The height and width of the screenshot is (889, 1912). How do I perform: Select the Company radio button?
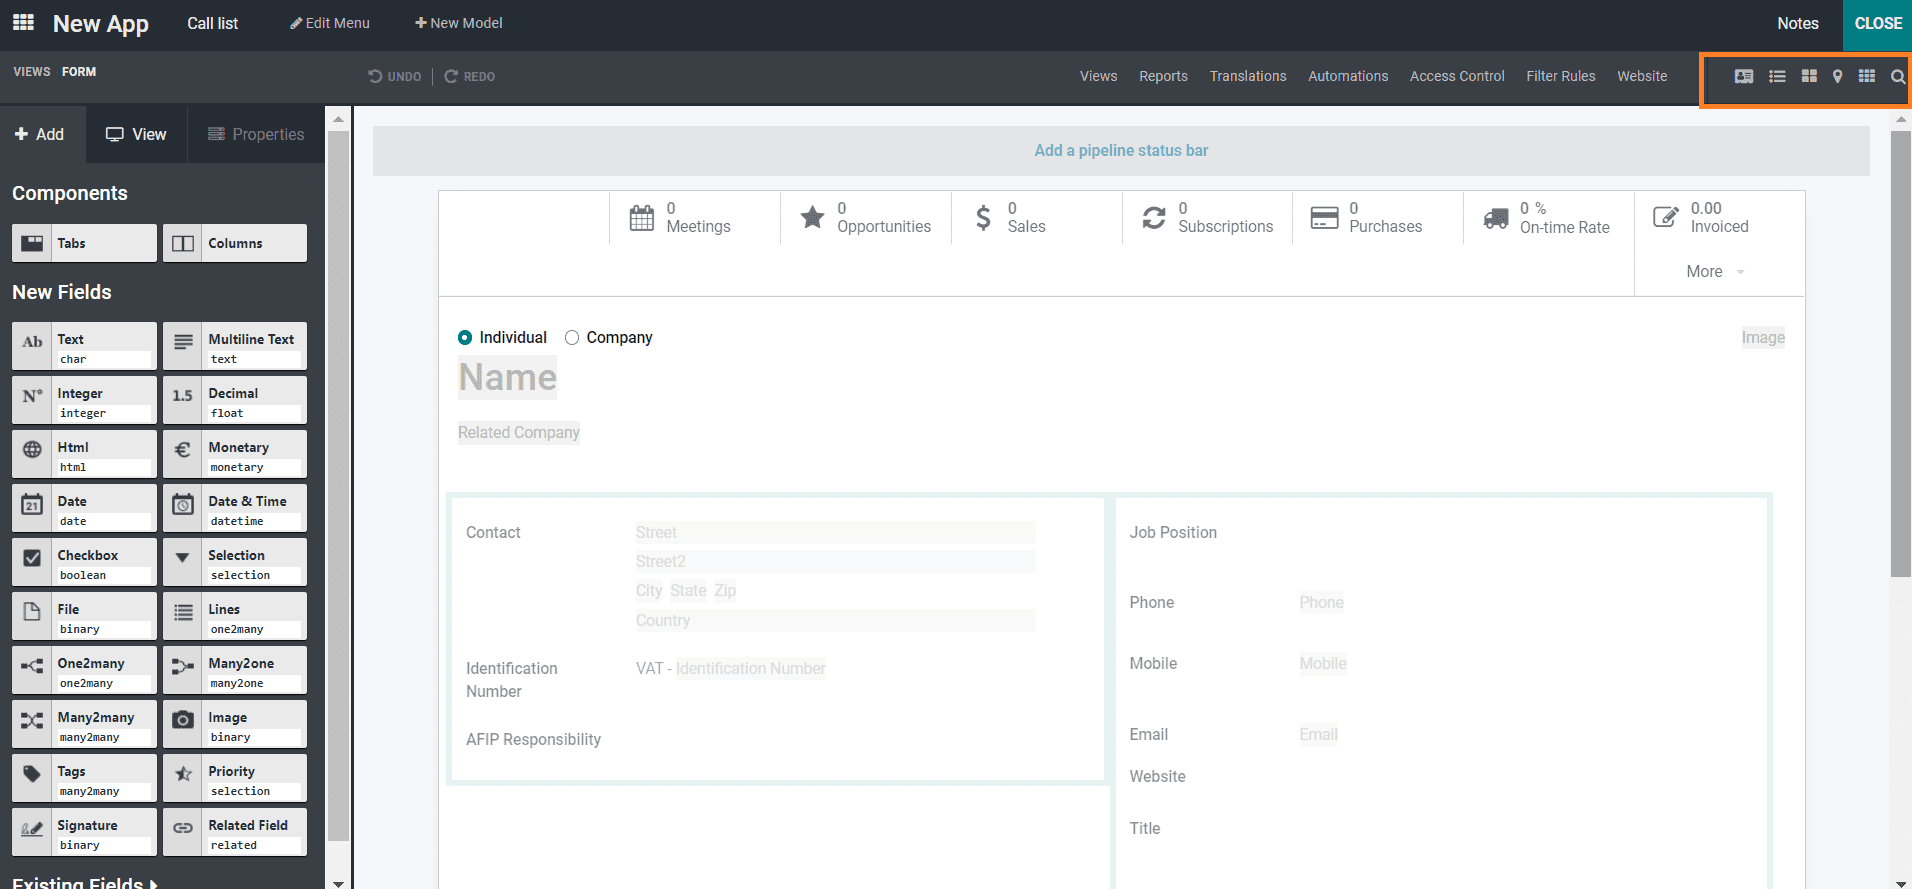click(x=572, y=338)
